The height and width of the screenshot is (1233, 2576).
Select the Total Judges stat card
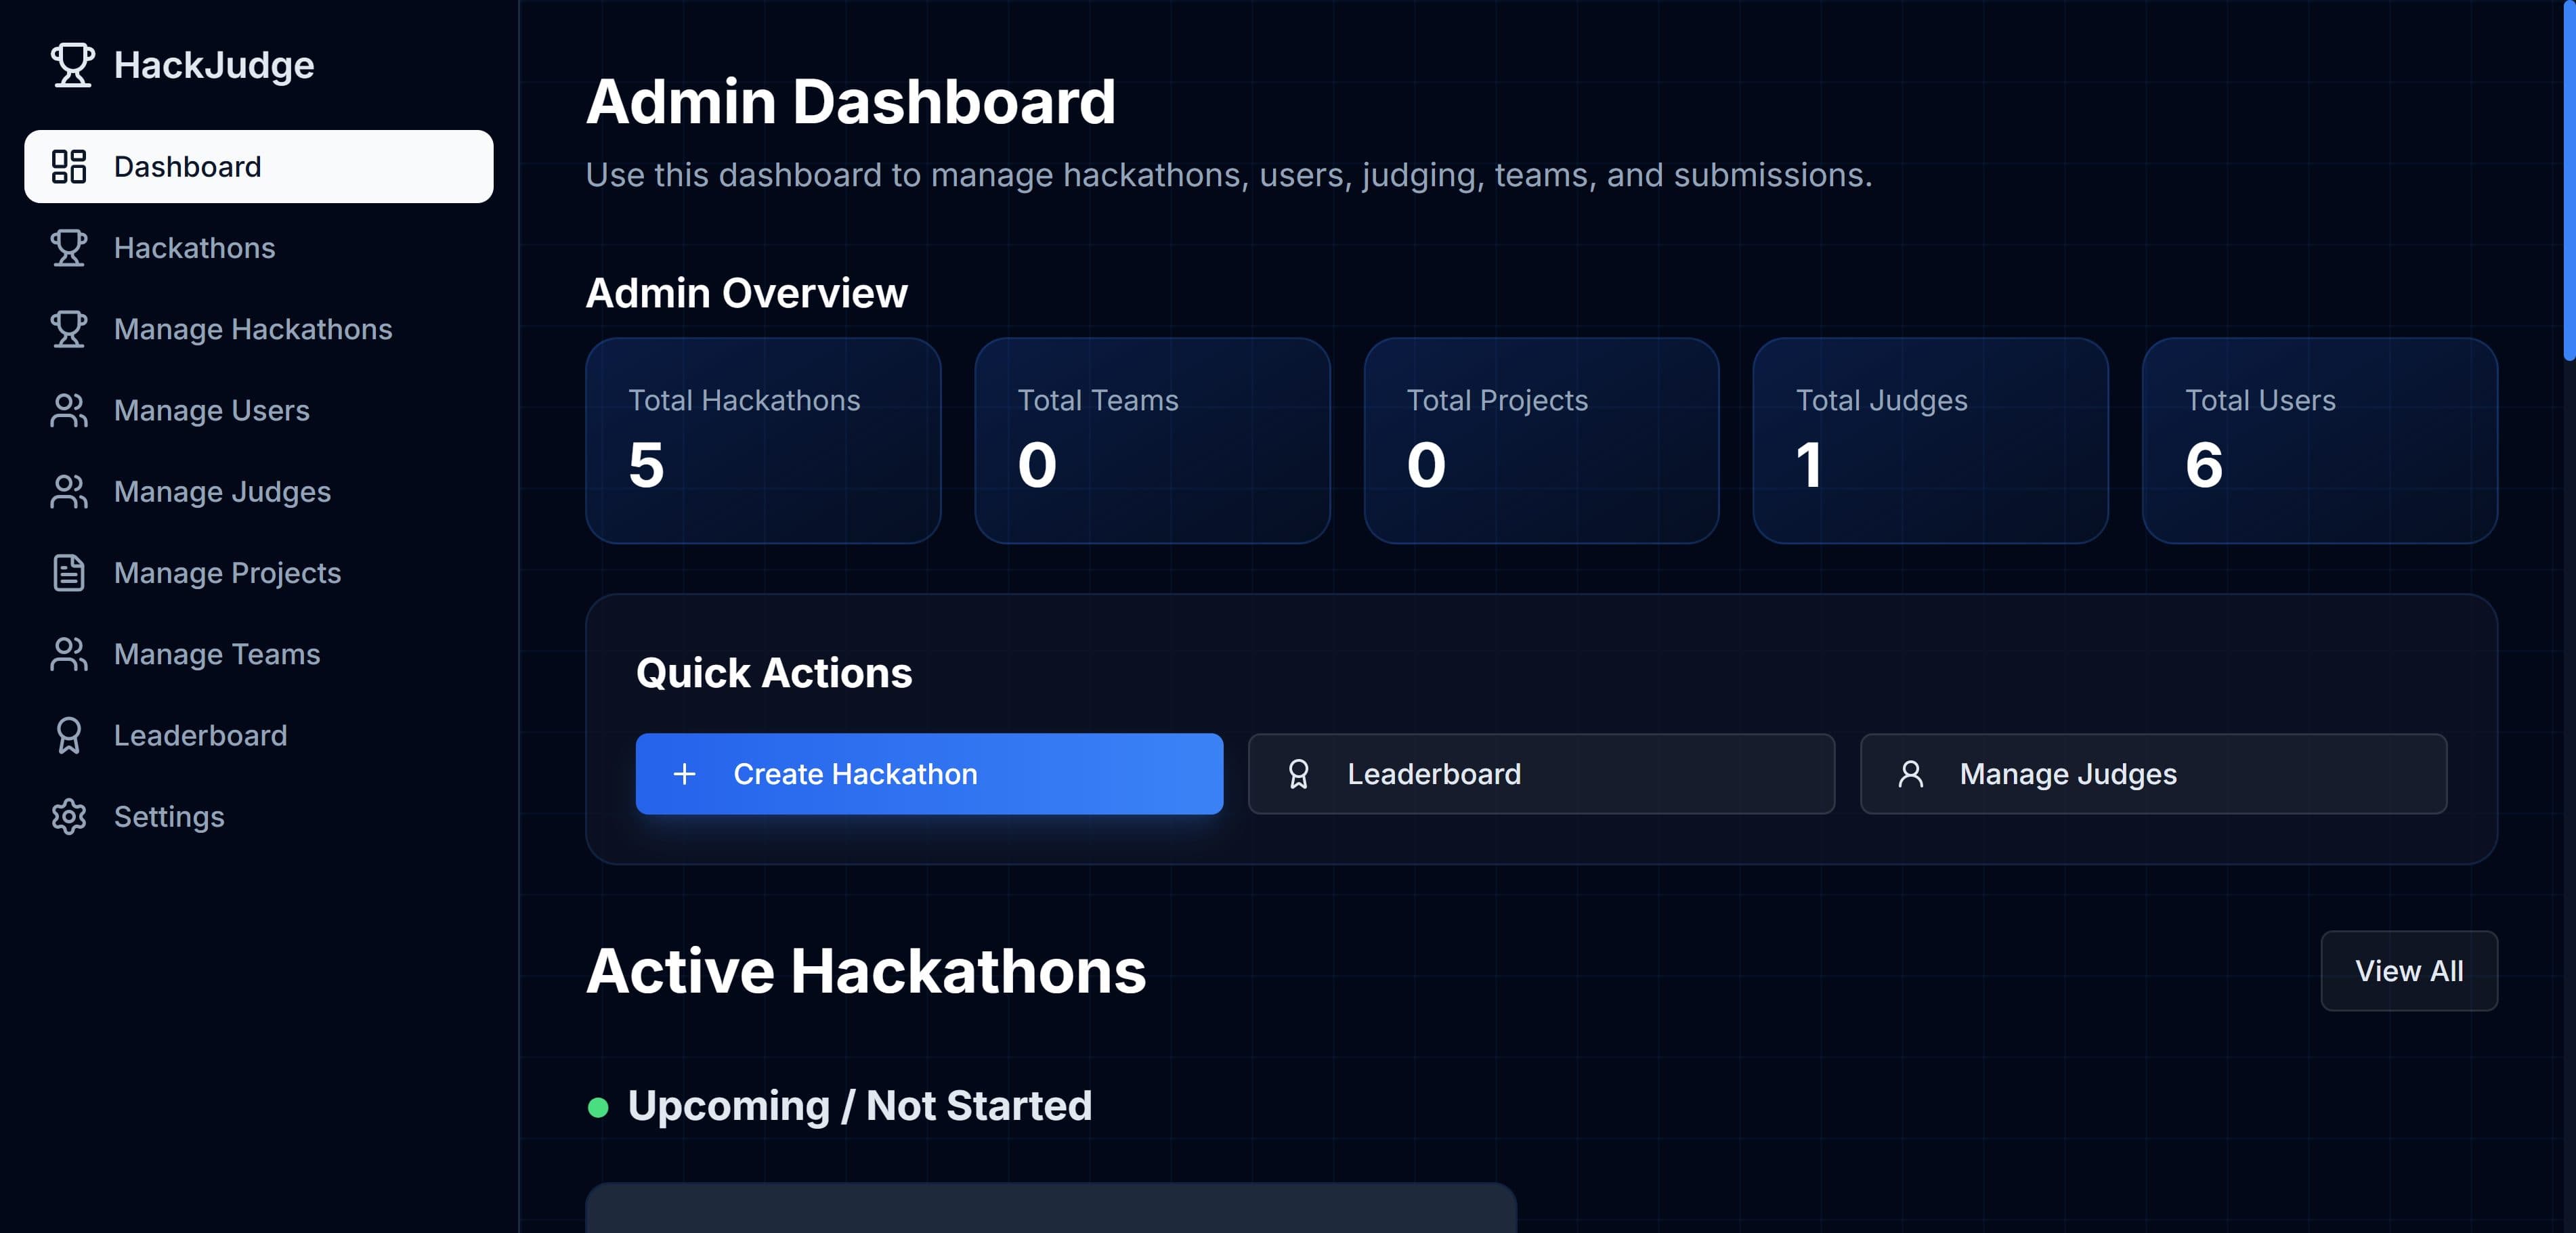click(1930, 441)
